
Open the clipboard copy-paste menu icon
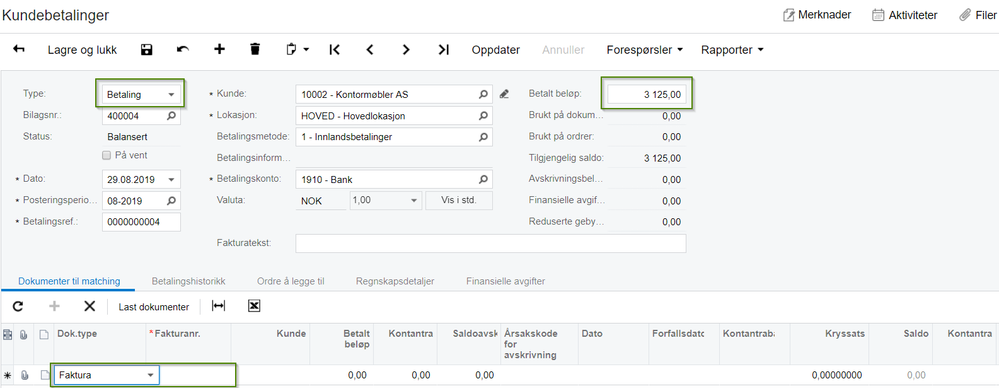pyautogui.click(x=297, y=50)
